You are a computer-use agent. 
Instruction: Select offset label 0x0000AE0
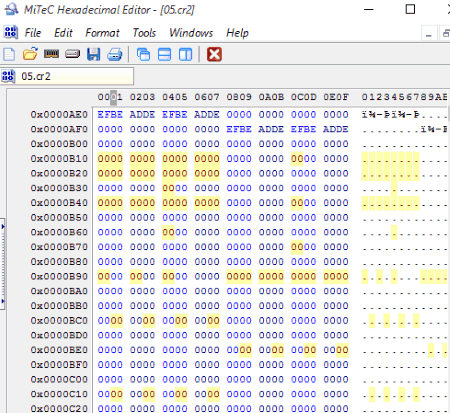tap(59, 114)
